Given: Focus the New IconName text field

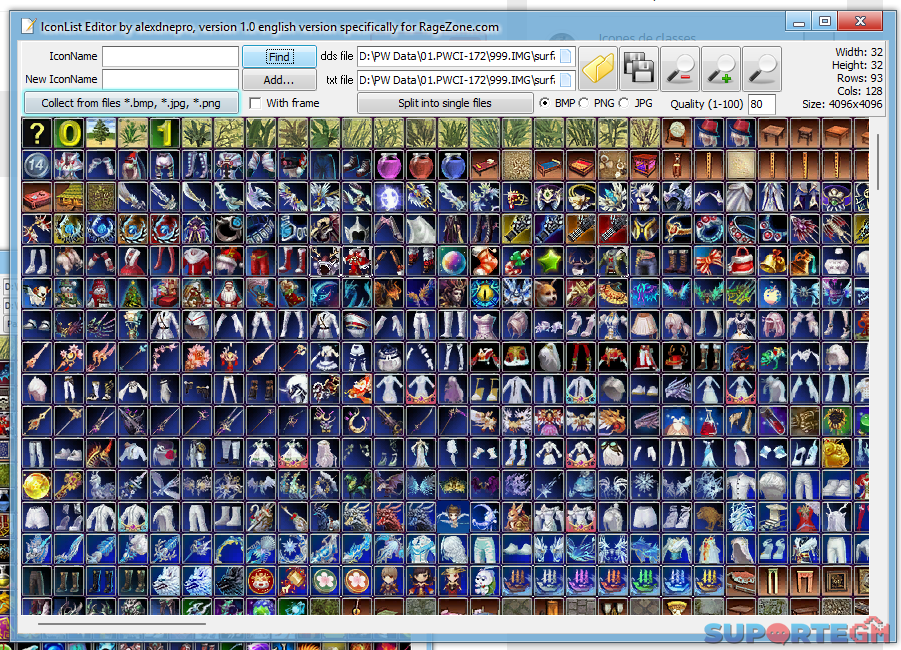Looking at the screenshot, I should (171, 79).
